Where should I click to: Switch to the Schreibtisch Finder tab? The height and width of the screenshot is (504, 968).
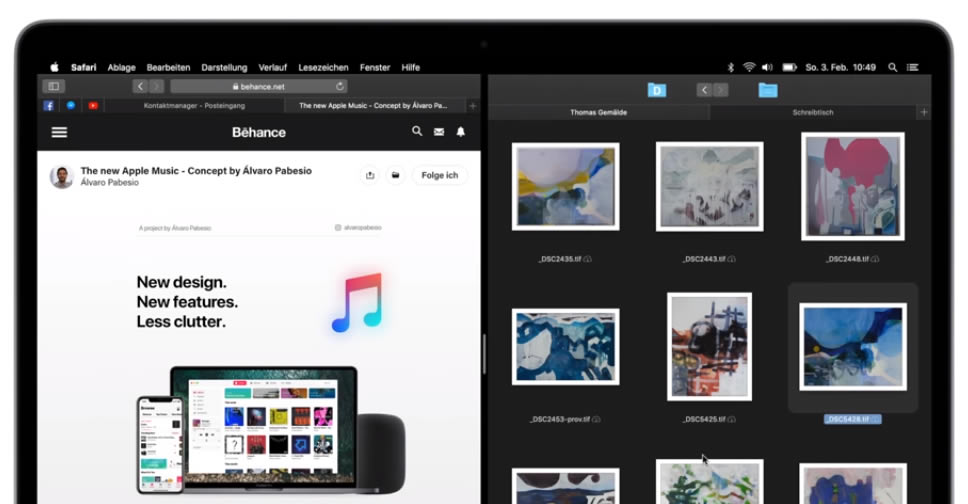[812, 113]
